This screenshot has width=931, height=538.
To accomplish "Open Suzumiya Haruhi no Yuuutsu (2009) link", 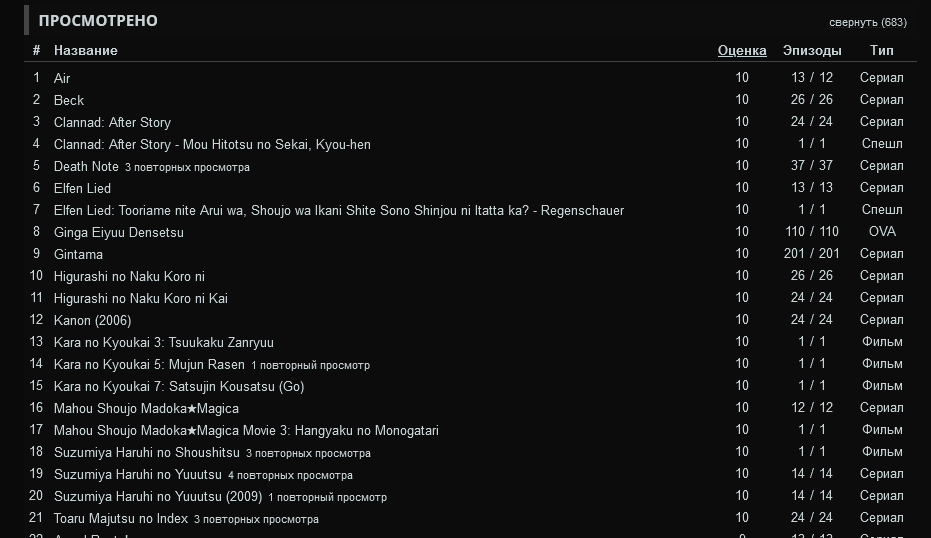I will click(158, 496).
